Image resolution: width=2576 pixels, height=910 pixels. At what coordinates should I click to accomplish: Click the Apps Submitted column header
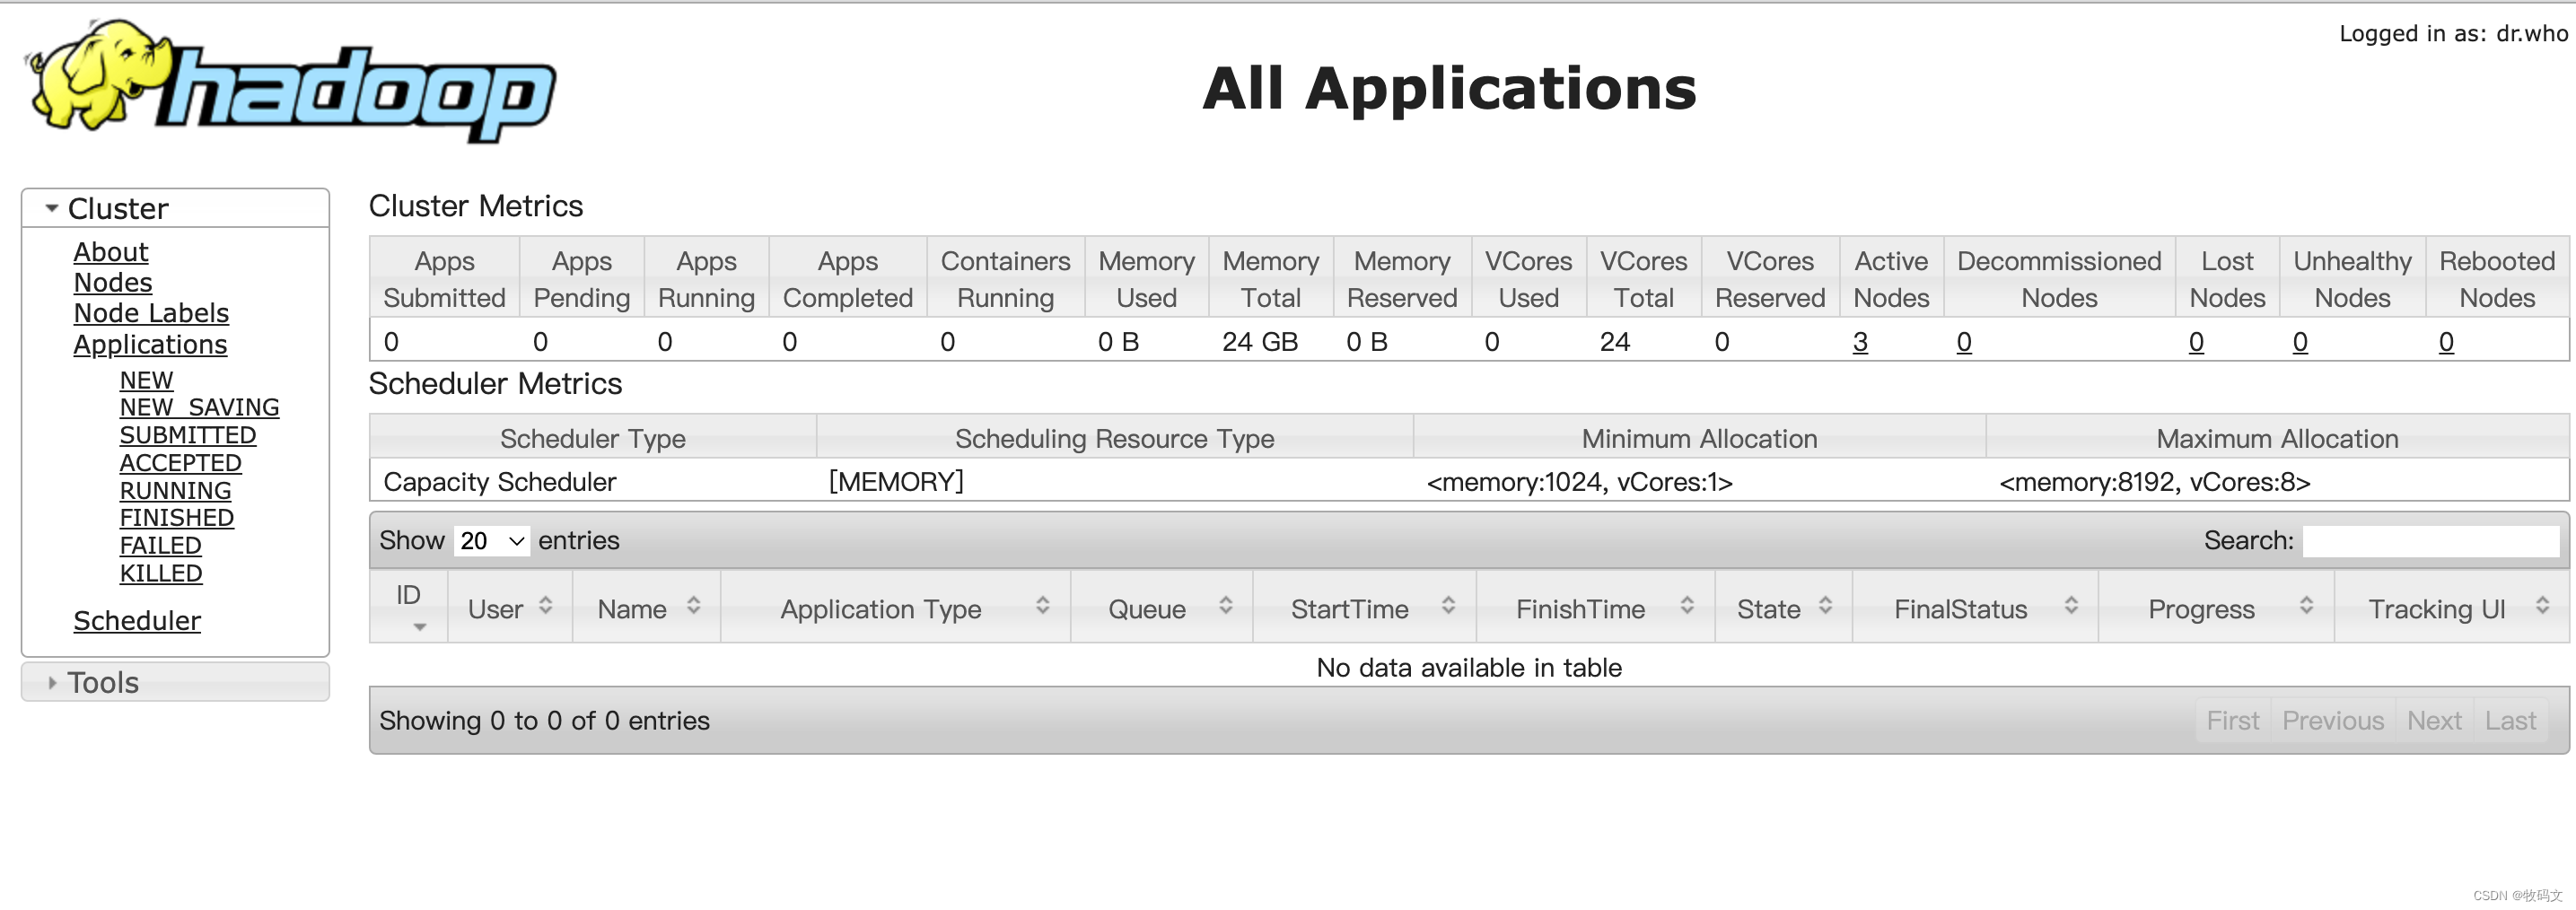tap(444, 279)
